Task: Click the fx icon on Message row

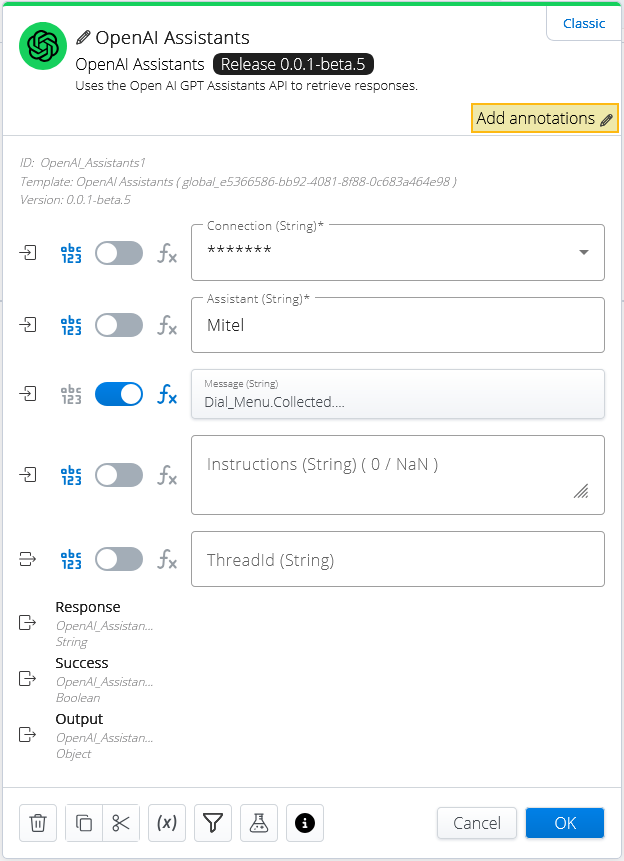Action: (x=167, y=394)
